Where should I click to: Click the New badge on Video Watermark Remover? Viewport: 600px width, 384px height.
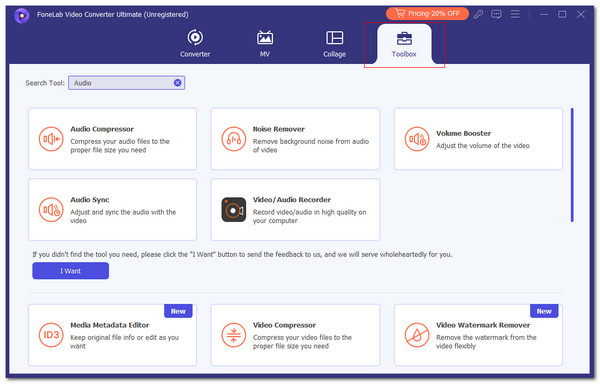(x=544, y=311)
